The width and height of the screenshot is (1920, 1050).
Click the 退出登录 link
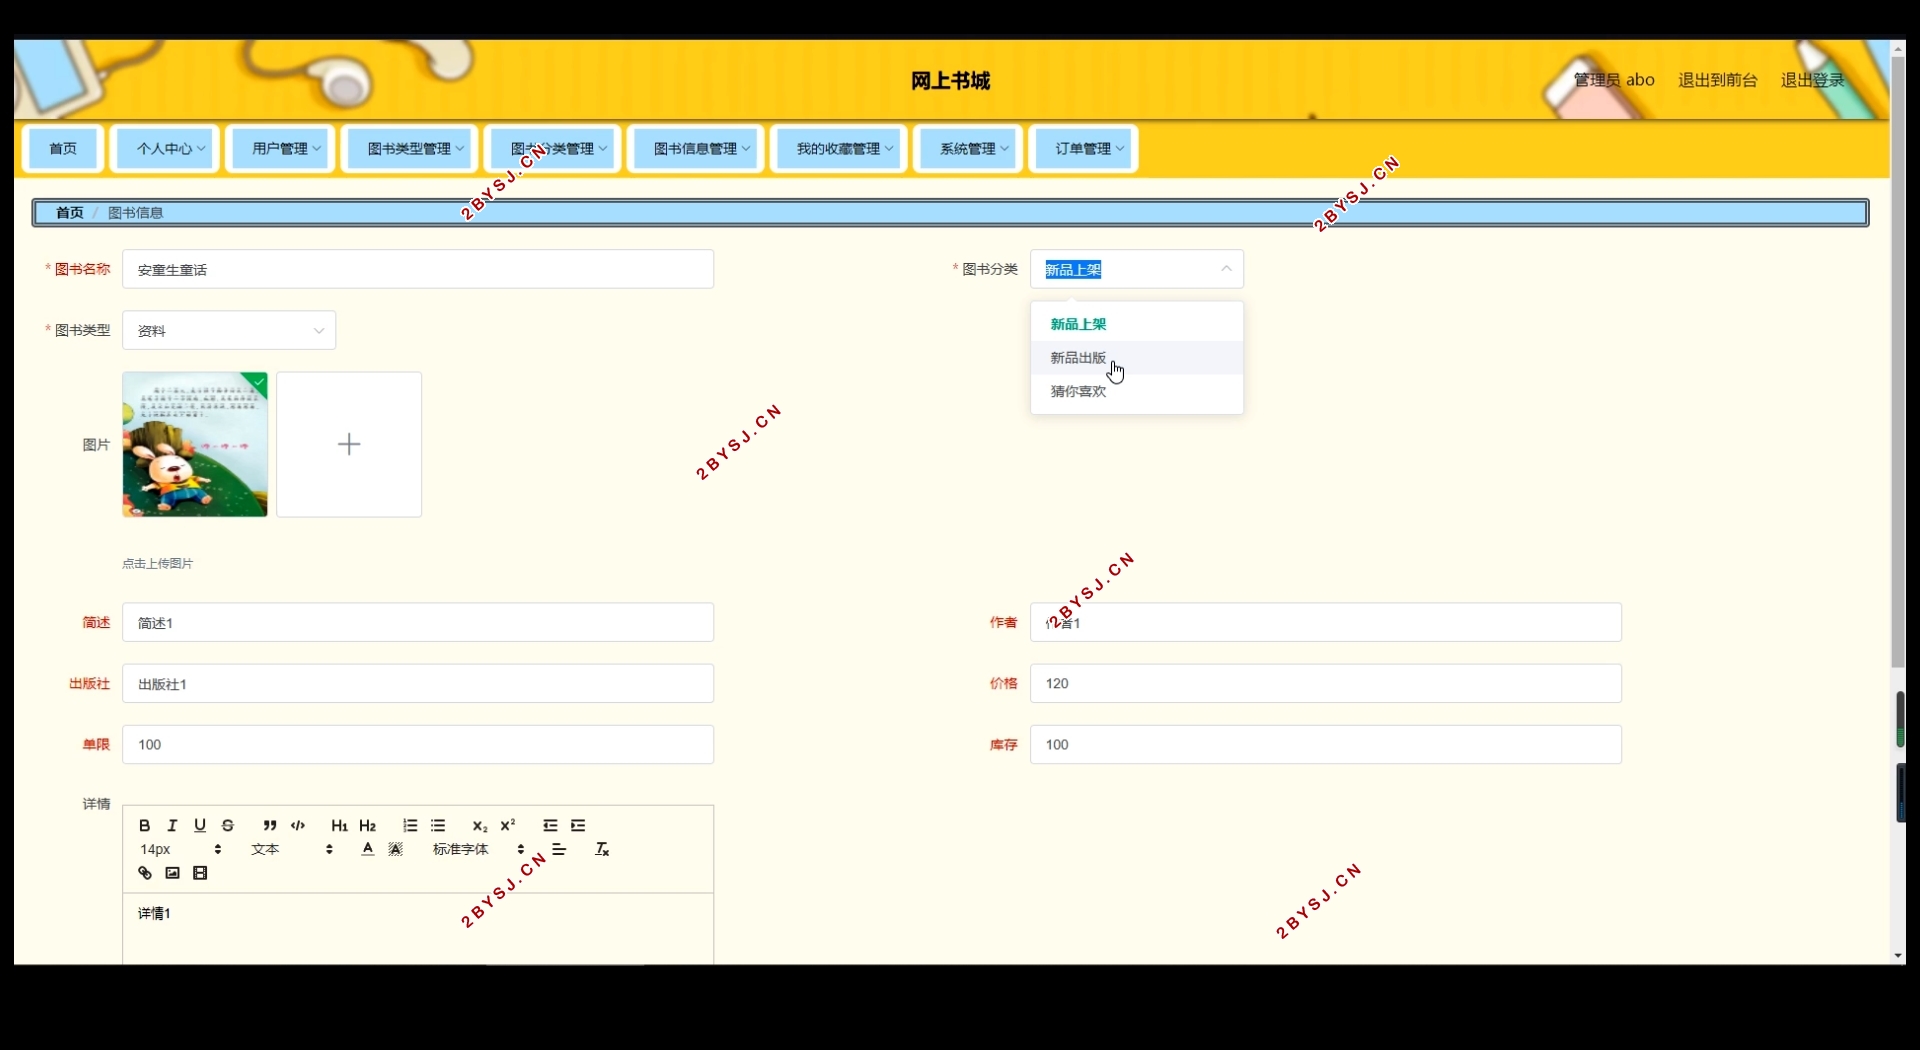(x=1812, y=80)
